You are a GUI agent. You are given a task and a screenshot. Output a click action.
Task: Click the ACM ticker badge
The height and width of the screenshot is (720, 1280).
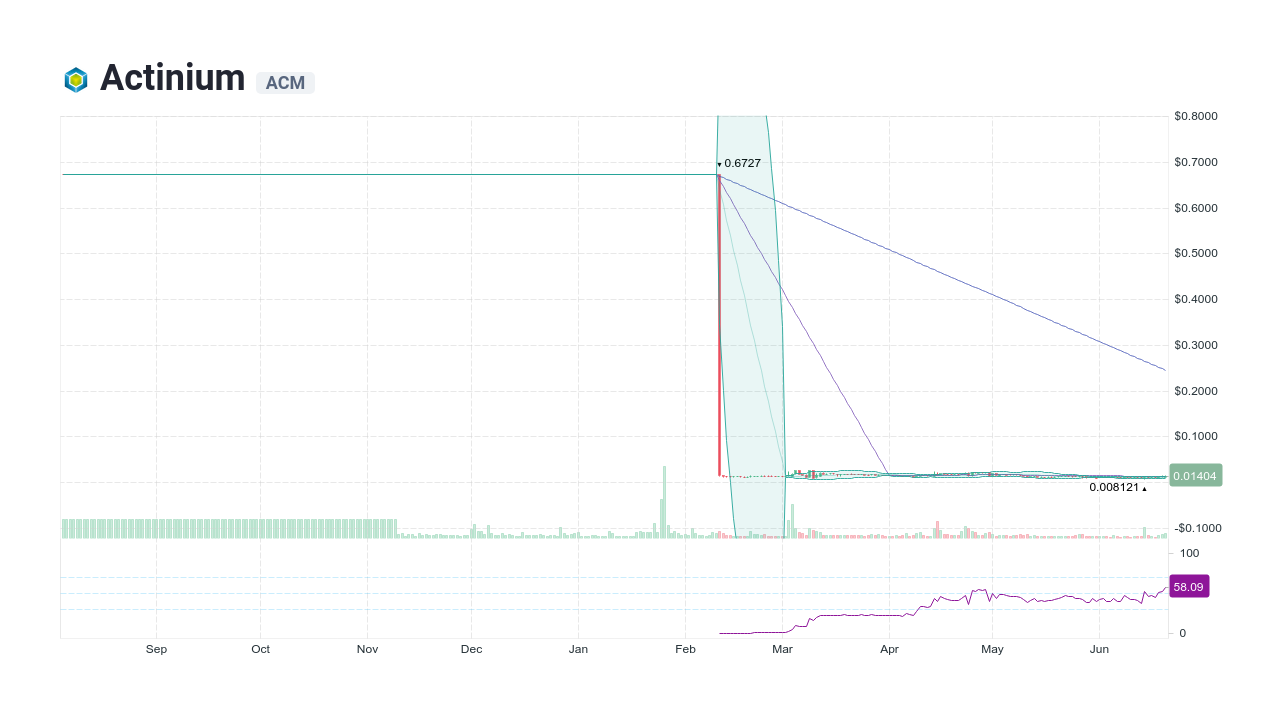click(x=285, y=83)
